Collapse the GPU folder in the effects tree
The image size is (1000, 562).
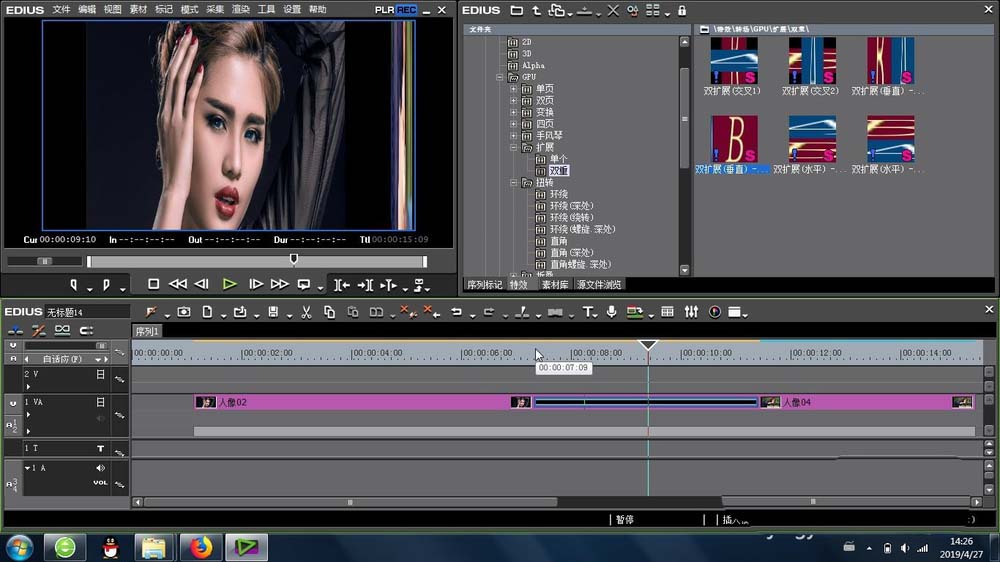[500, 77]
